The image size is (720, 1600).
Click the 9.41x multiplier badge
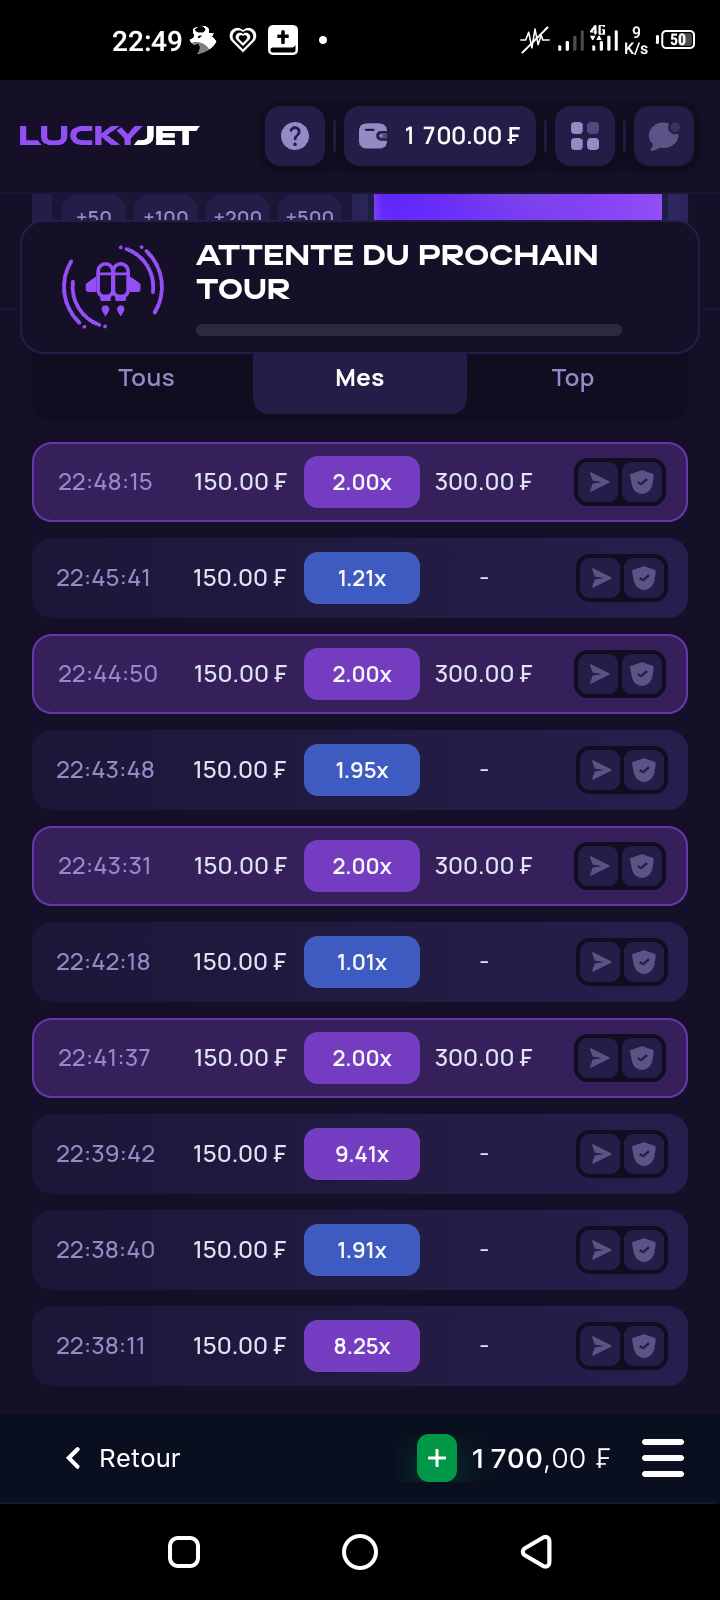tap(362, 1154)
